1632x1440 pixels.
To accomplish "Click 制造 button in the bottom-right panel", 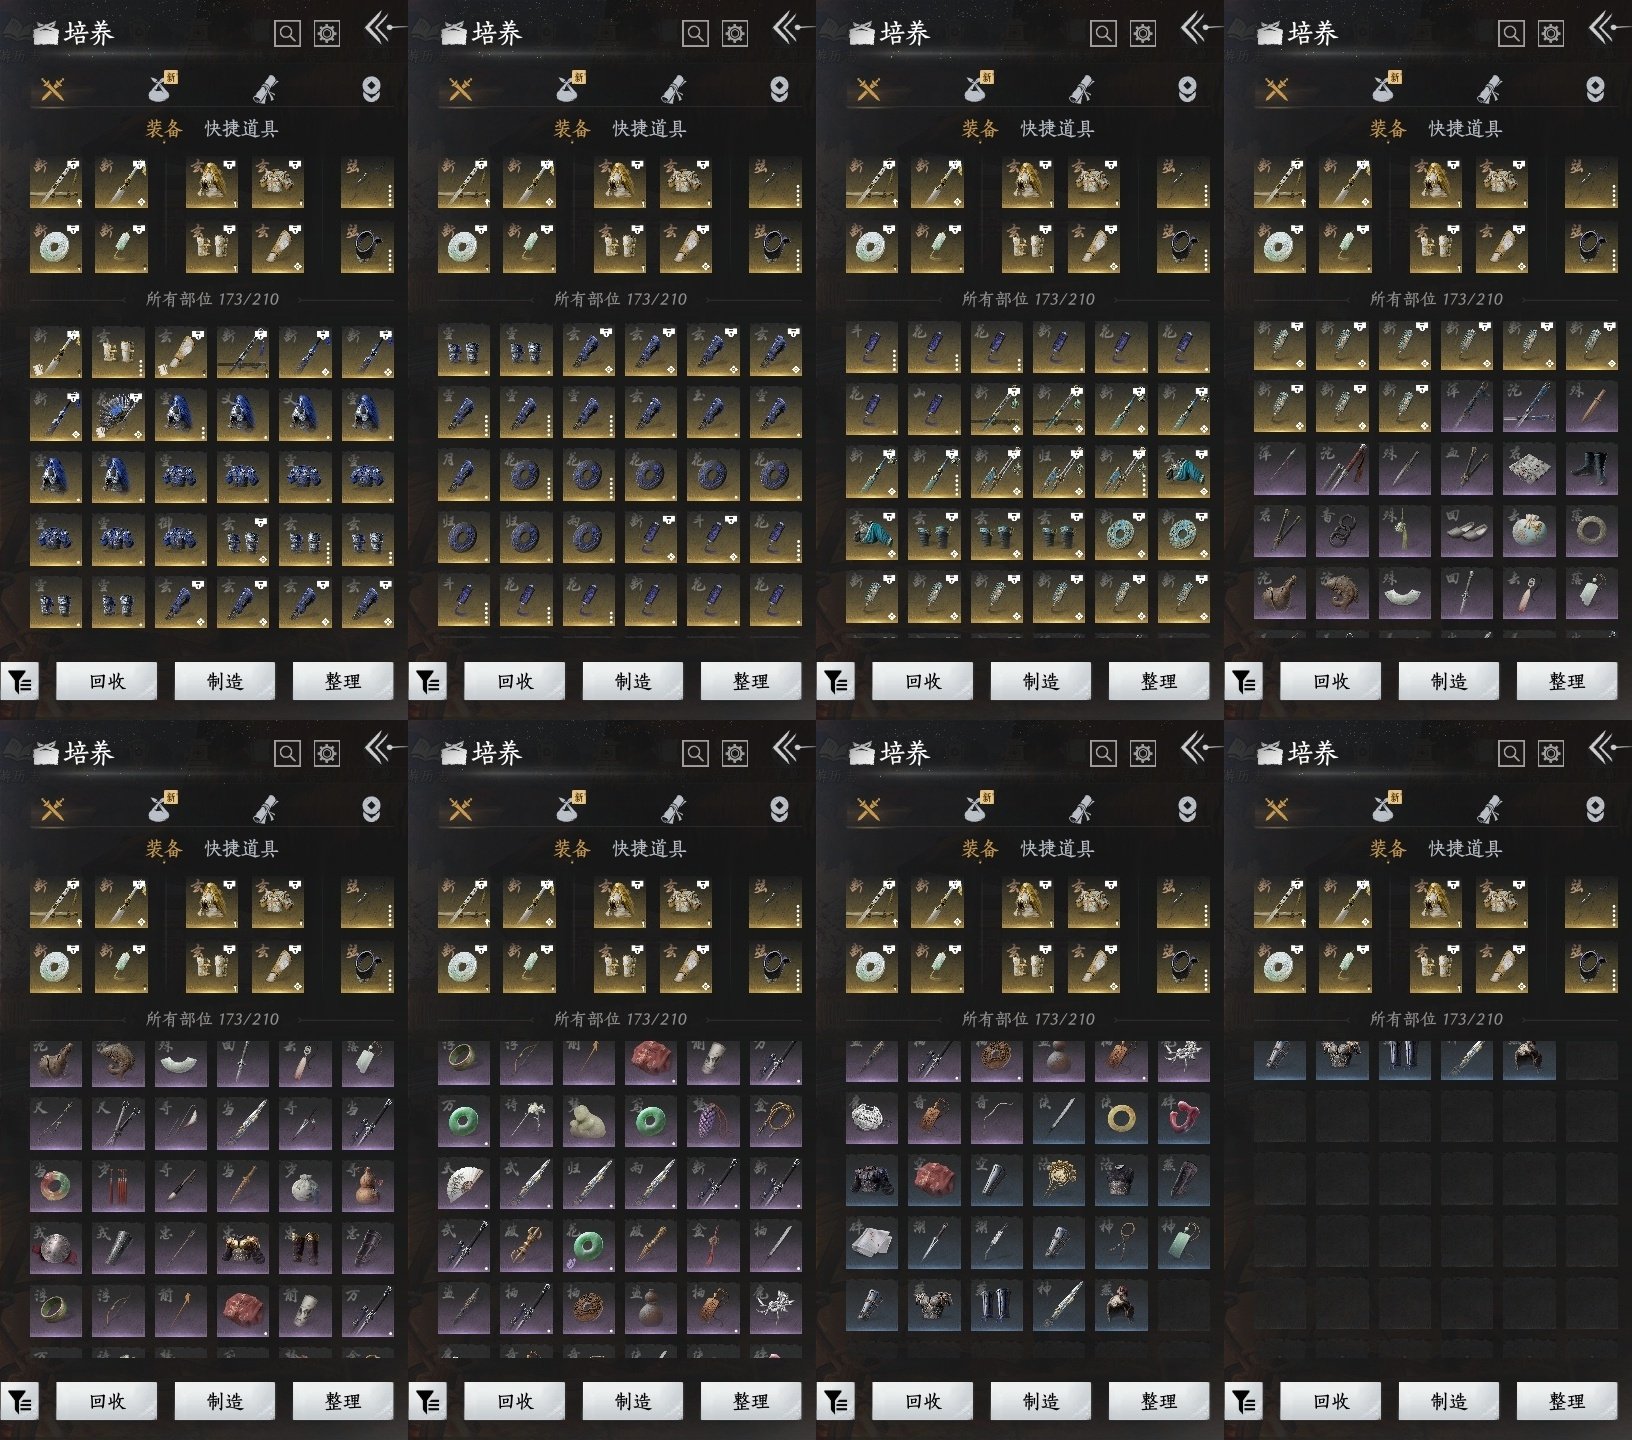I will (1449, 1401).
